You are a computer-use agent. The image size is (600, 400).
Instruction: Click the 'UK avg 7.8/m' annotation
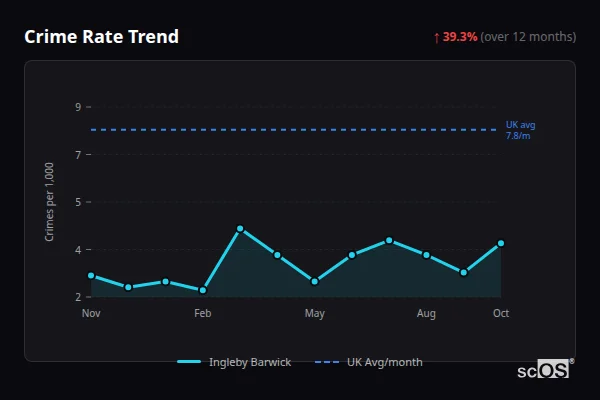(520, 130)
